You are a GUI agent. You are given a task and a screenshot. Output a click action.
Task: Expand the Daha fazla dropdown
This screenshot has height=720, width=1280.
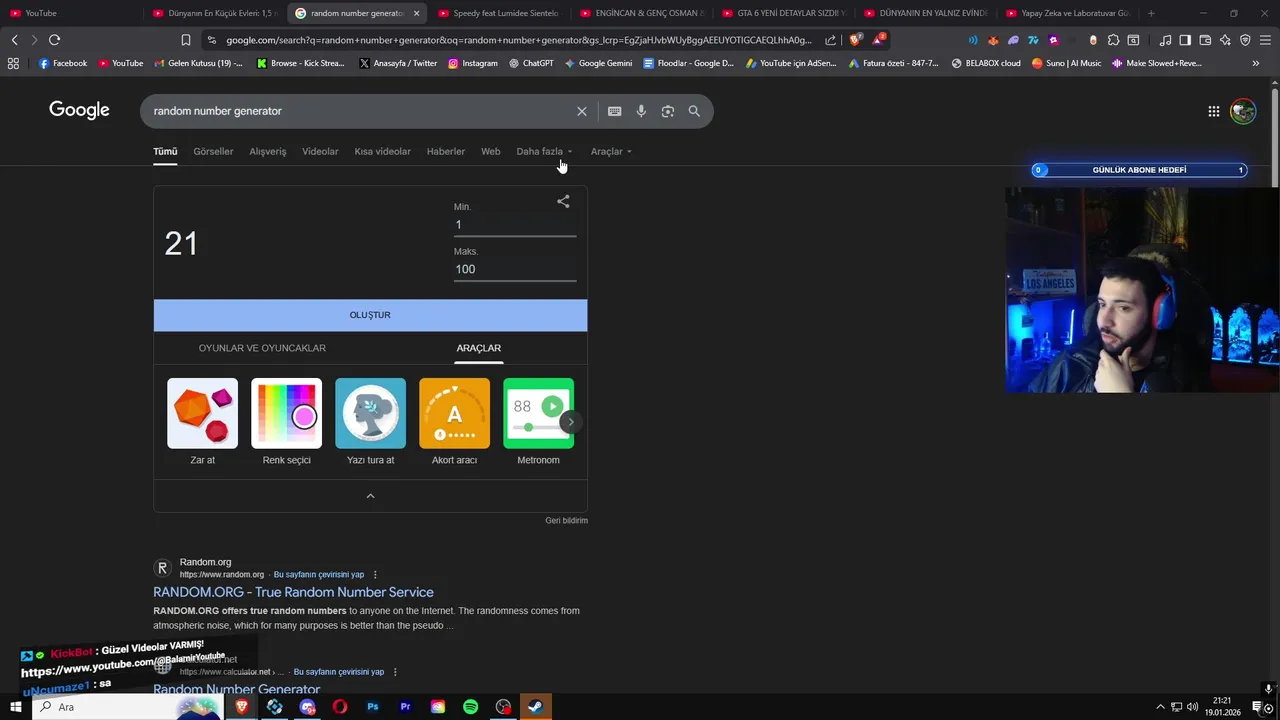tap(544, 151)
